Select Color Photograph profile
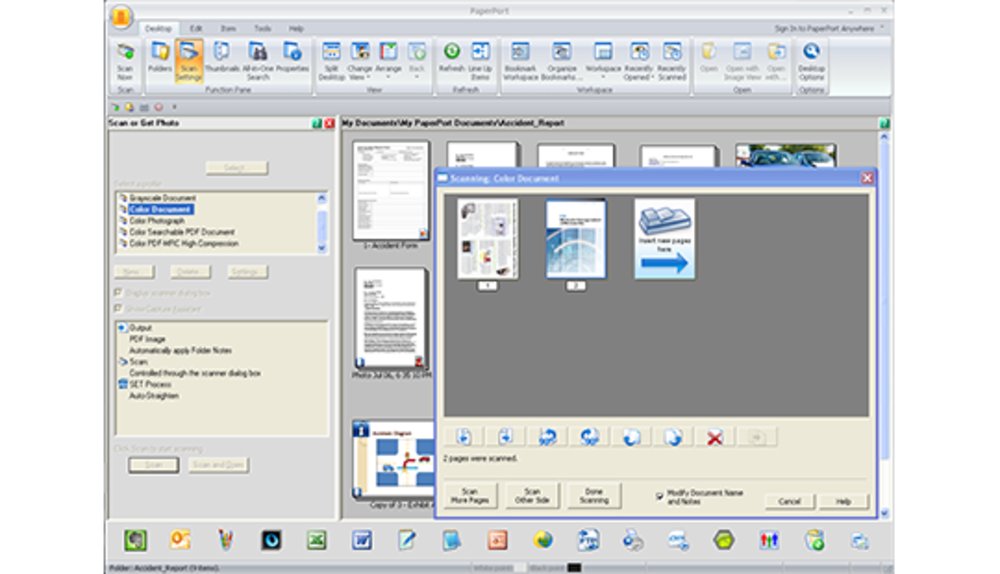The height and width of the screenshot is (574, 1000). [156, 221]
